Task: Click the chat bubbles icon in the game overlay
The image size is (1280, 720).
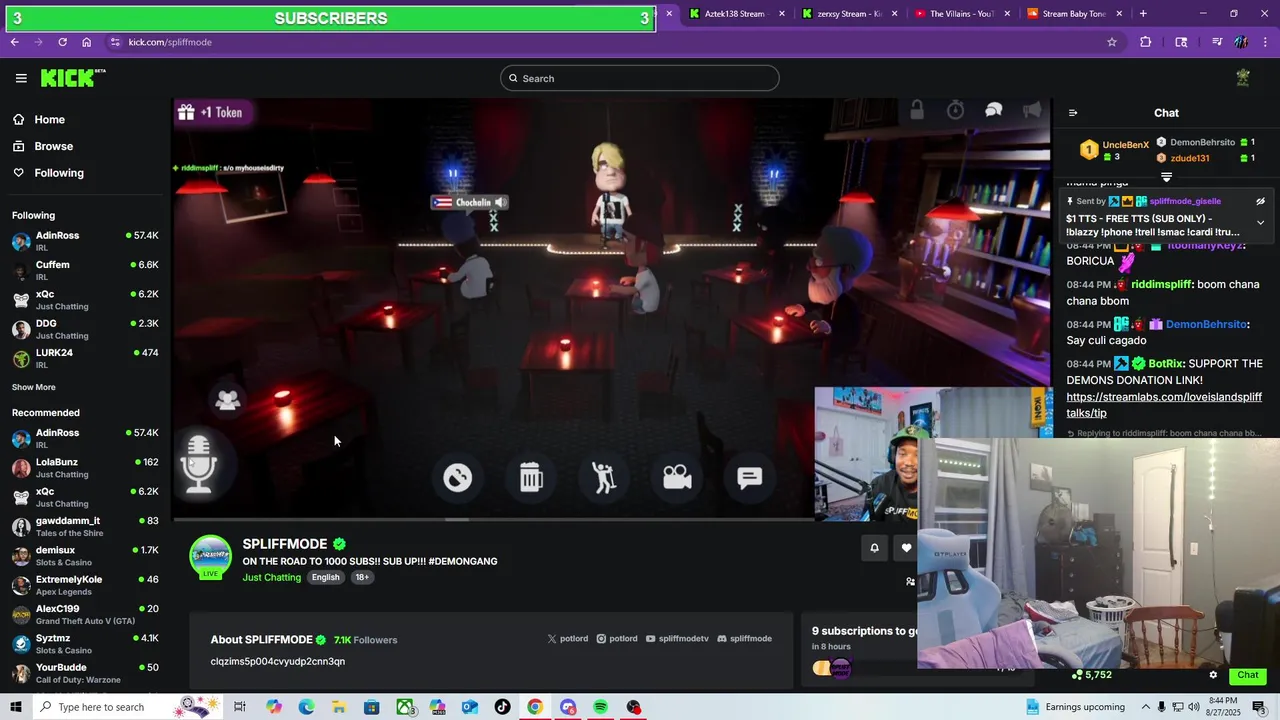Action: [994, 110]
